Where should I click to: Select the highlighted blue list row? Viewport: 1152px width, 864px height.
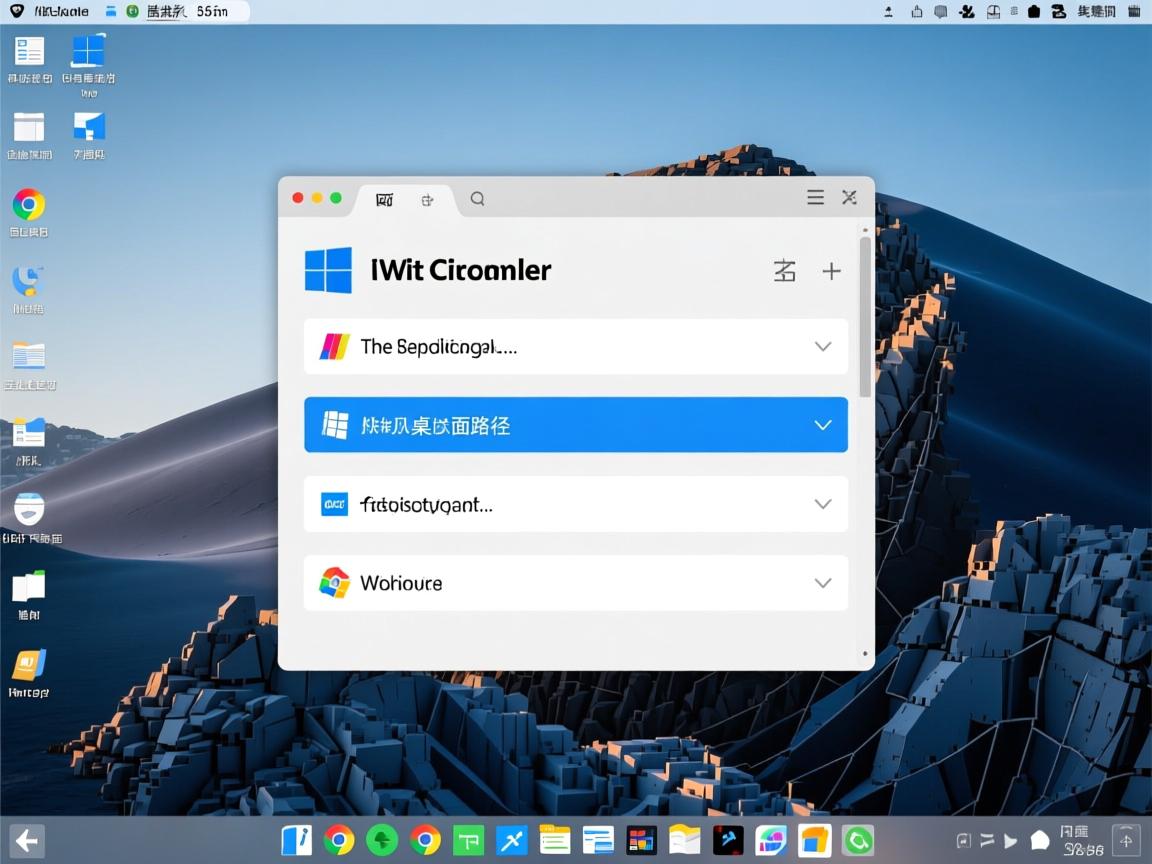coord(576,424)
